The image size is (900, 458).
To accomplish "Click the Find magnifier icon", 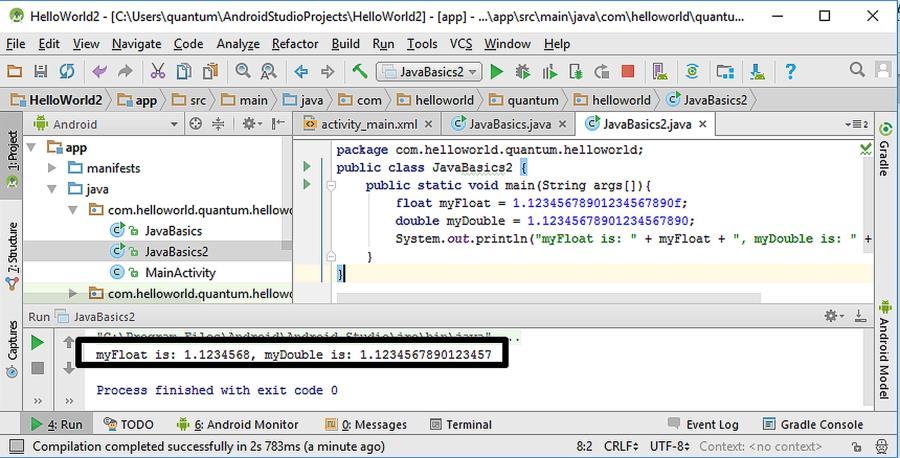I will tap(243, 71).
